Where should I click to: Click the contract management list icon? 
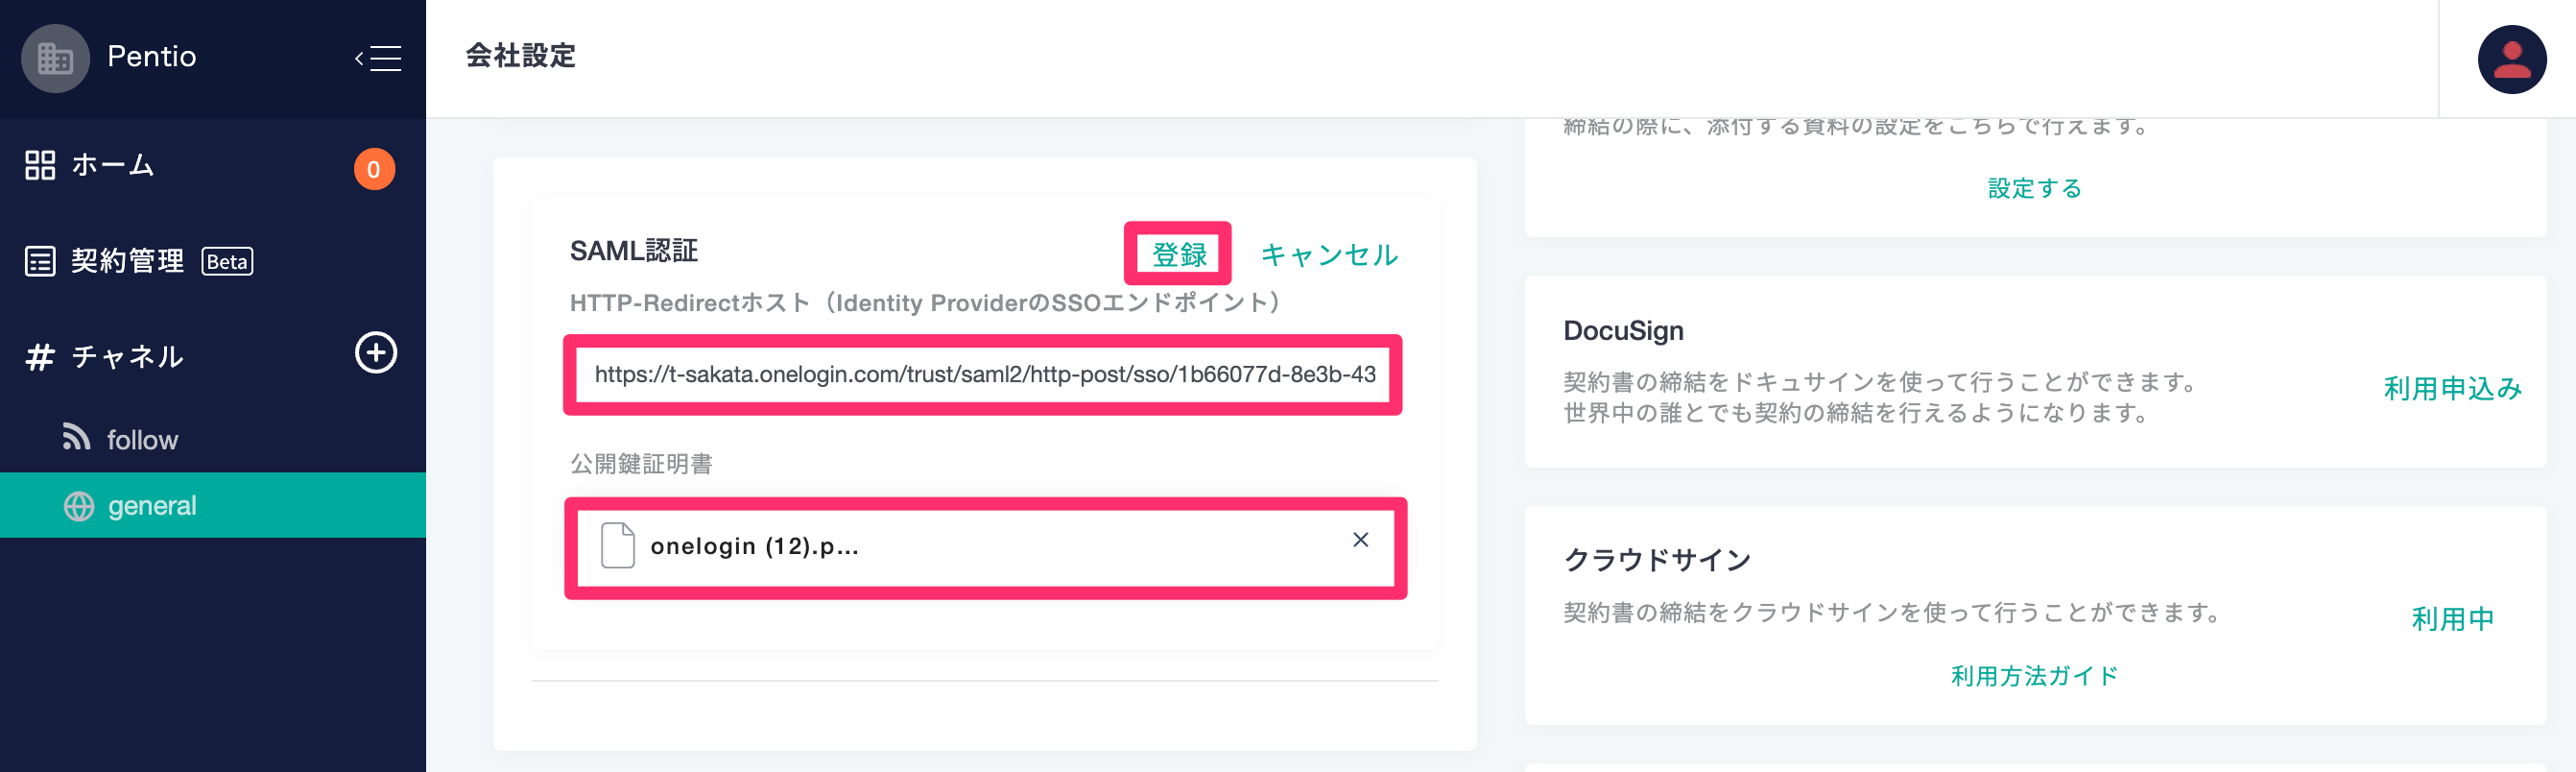click(40, 261)
